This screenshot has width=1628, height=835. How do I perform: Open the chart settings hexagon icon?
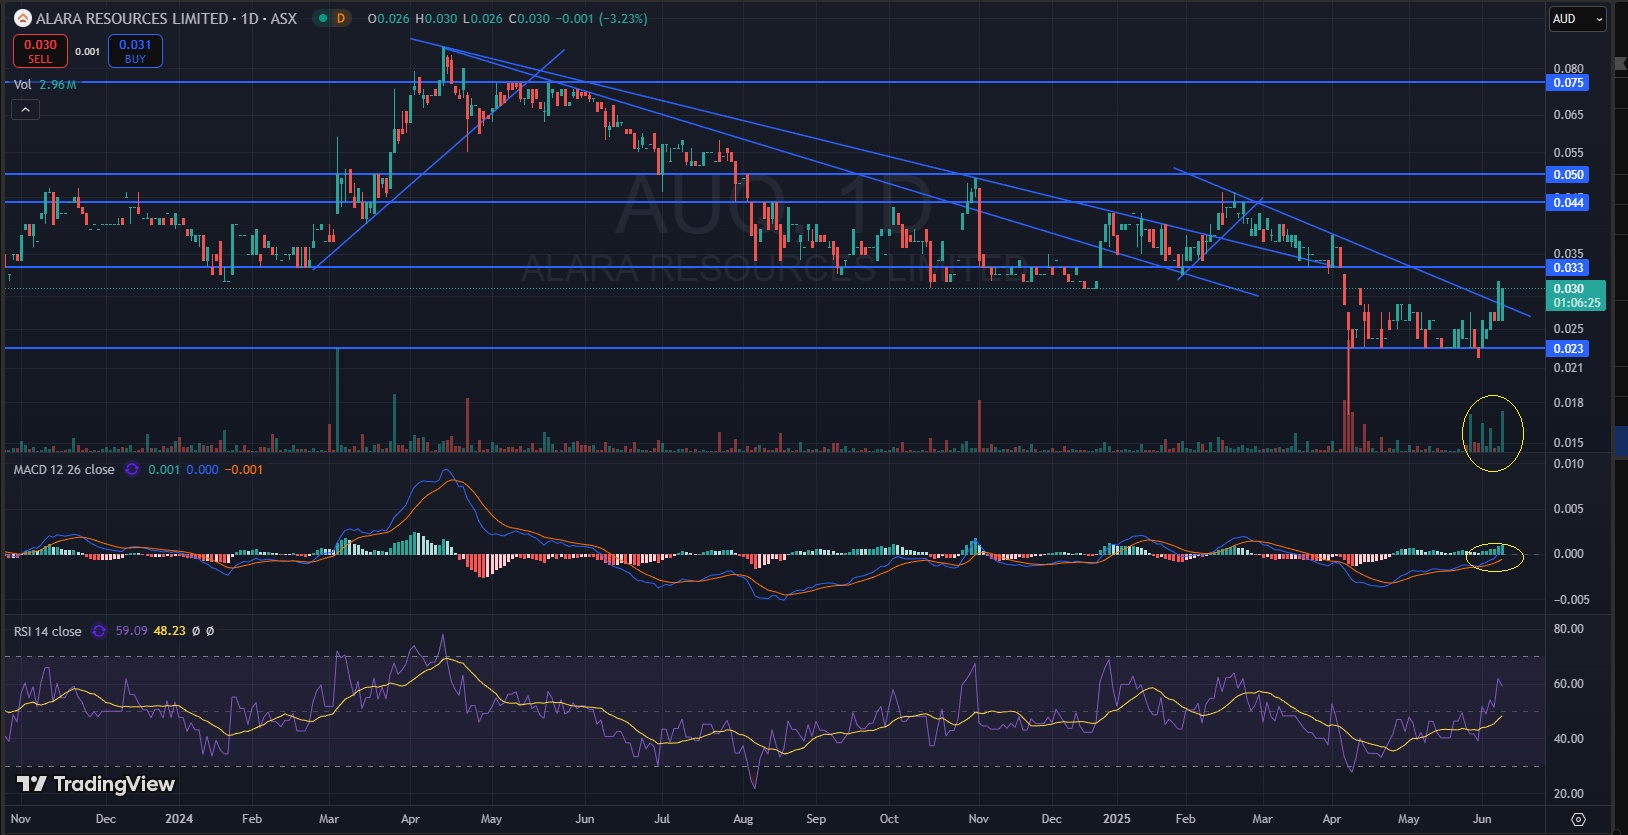tap(1578, 819)
